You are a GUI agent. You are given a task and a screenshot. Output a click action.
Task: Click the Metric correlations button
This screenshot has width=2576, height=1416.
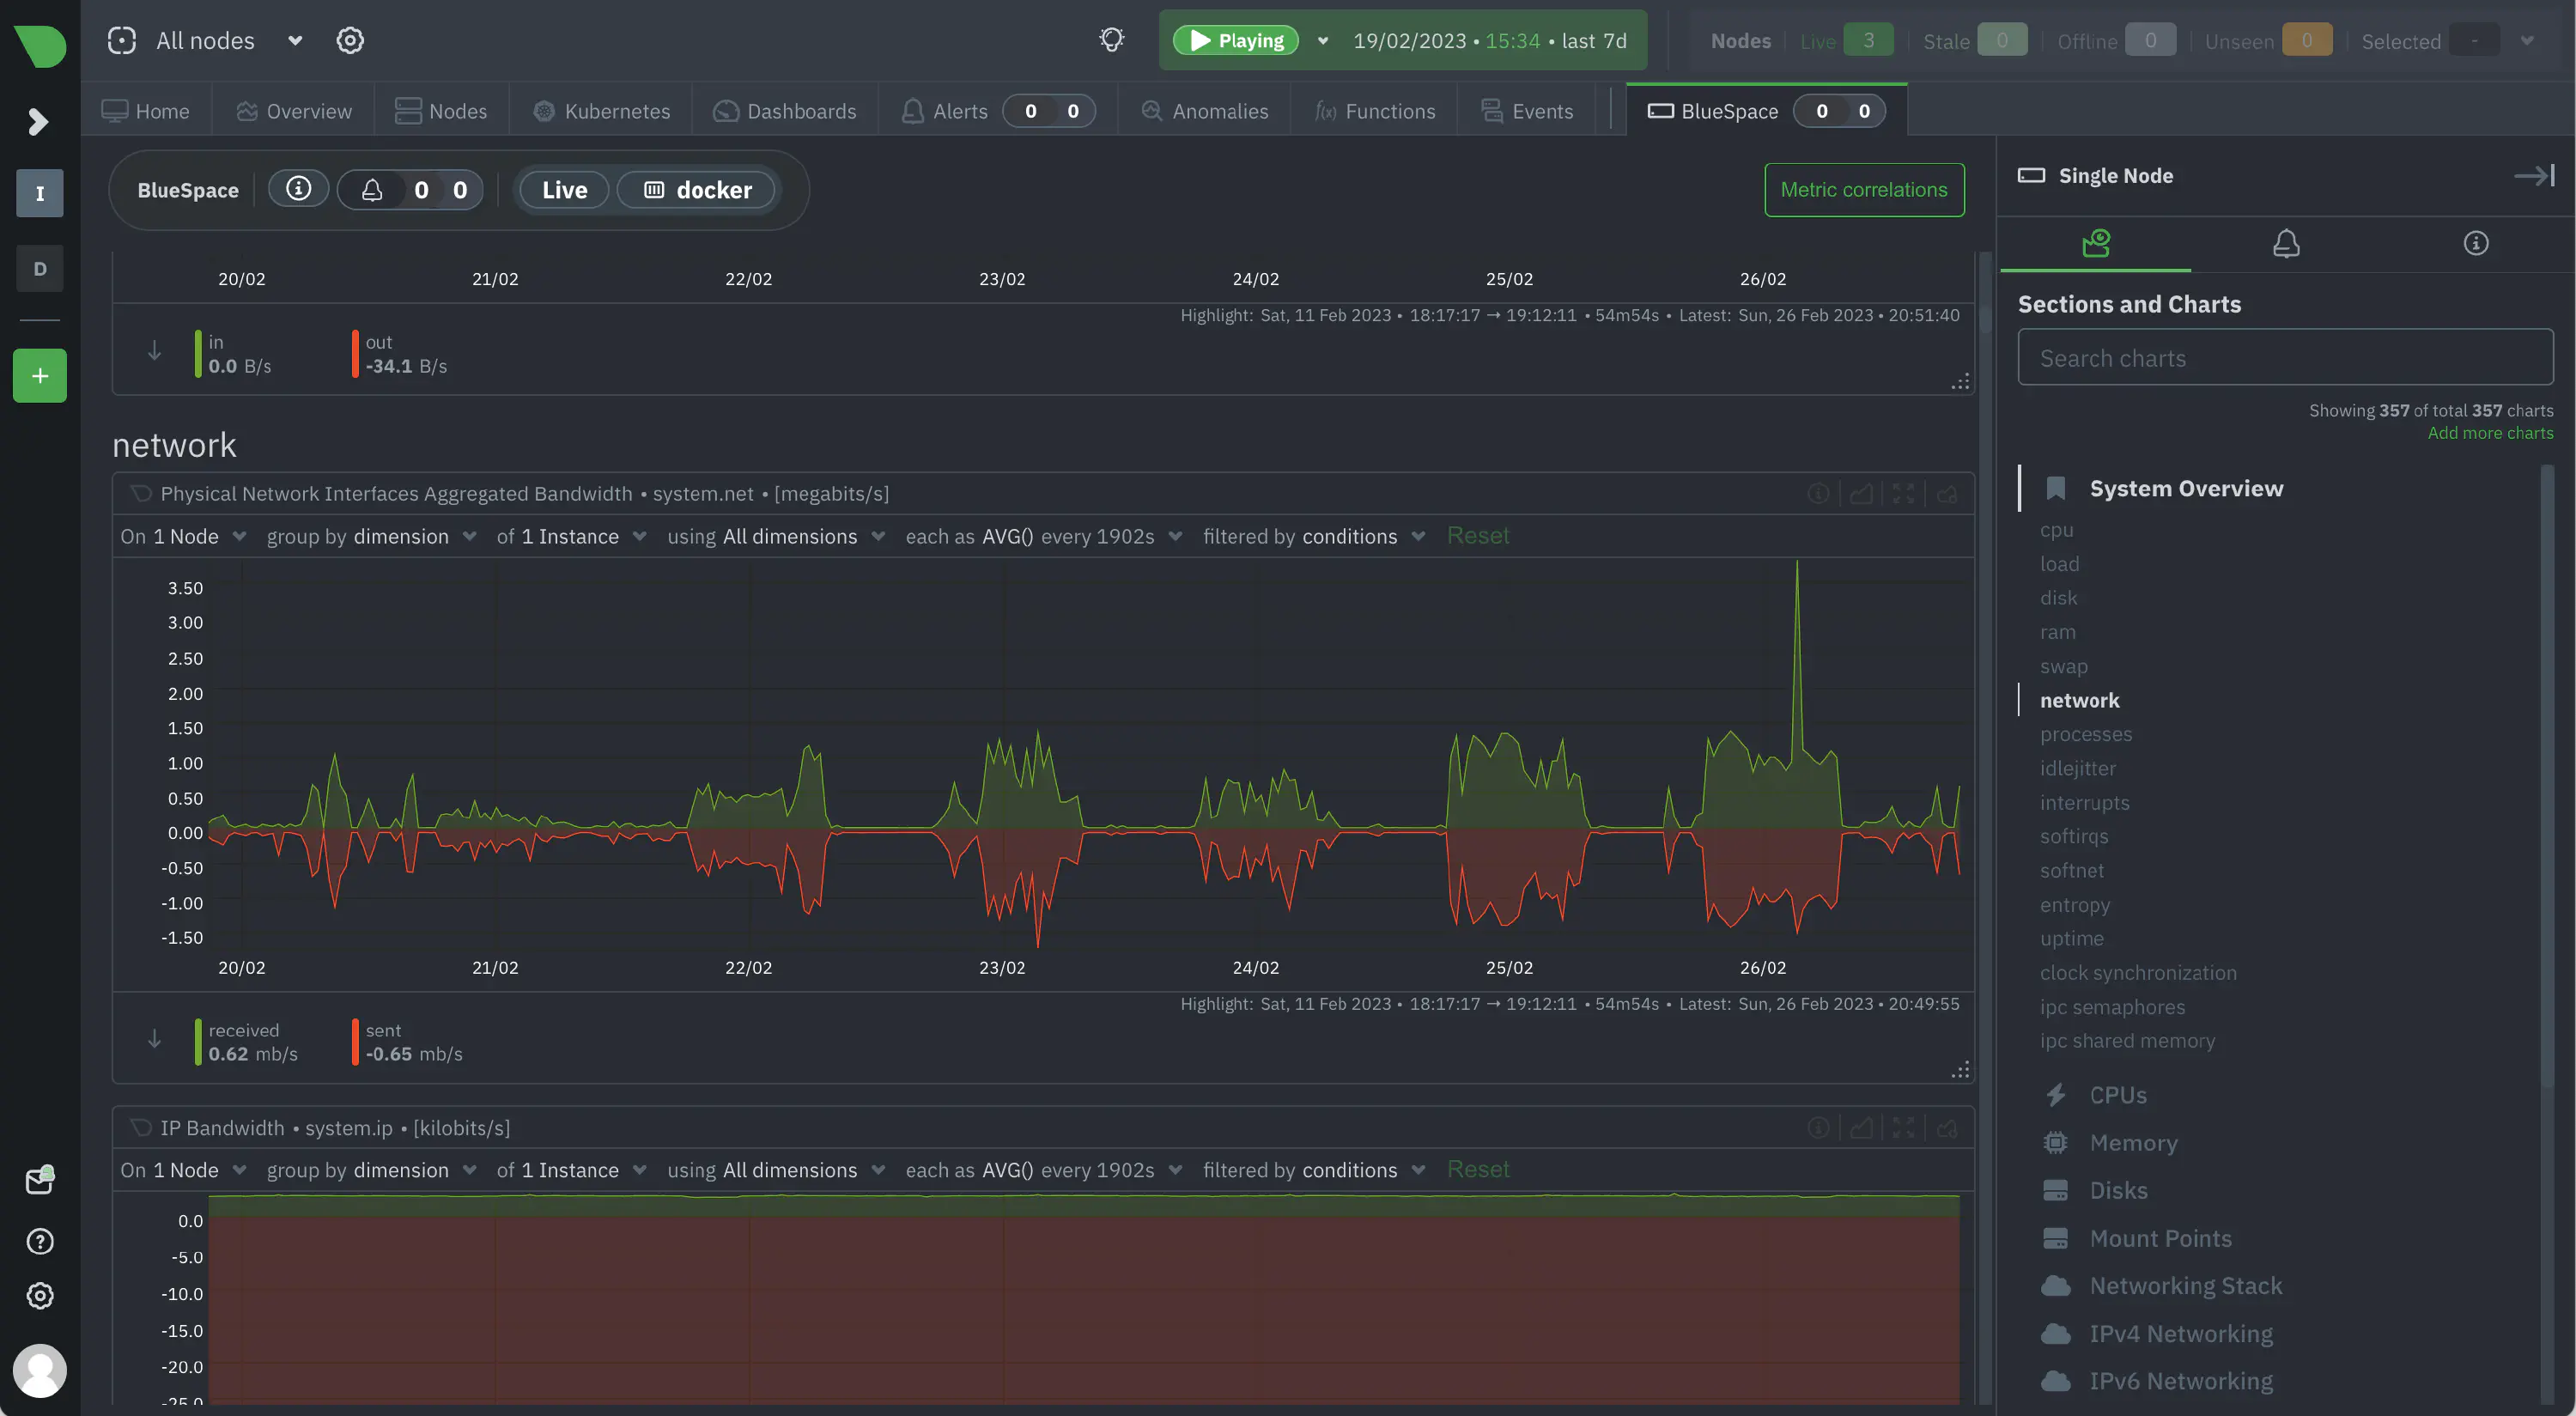(1863, 190)
